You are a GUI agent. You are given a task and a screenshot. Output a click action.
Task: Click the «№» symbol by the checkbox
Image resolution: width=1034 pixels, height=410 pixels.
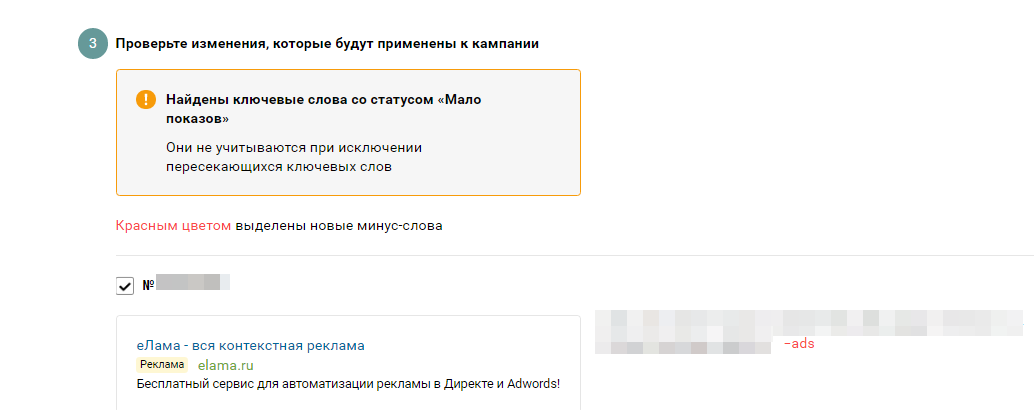[147, 285]
